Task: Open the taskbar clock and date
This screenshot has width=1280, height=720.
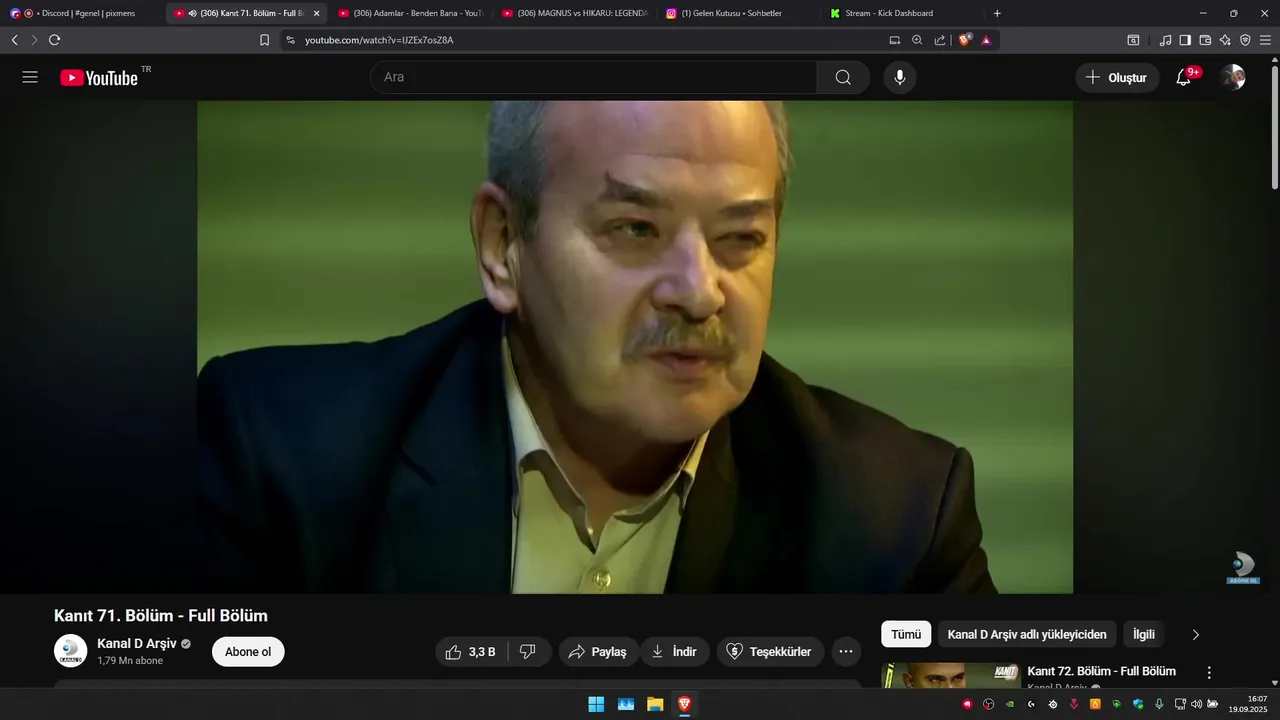Action: (x=1248, y=704)
